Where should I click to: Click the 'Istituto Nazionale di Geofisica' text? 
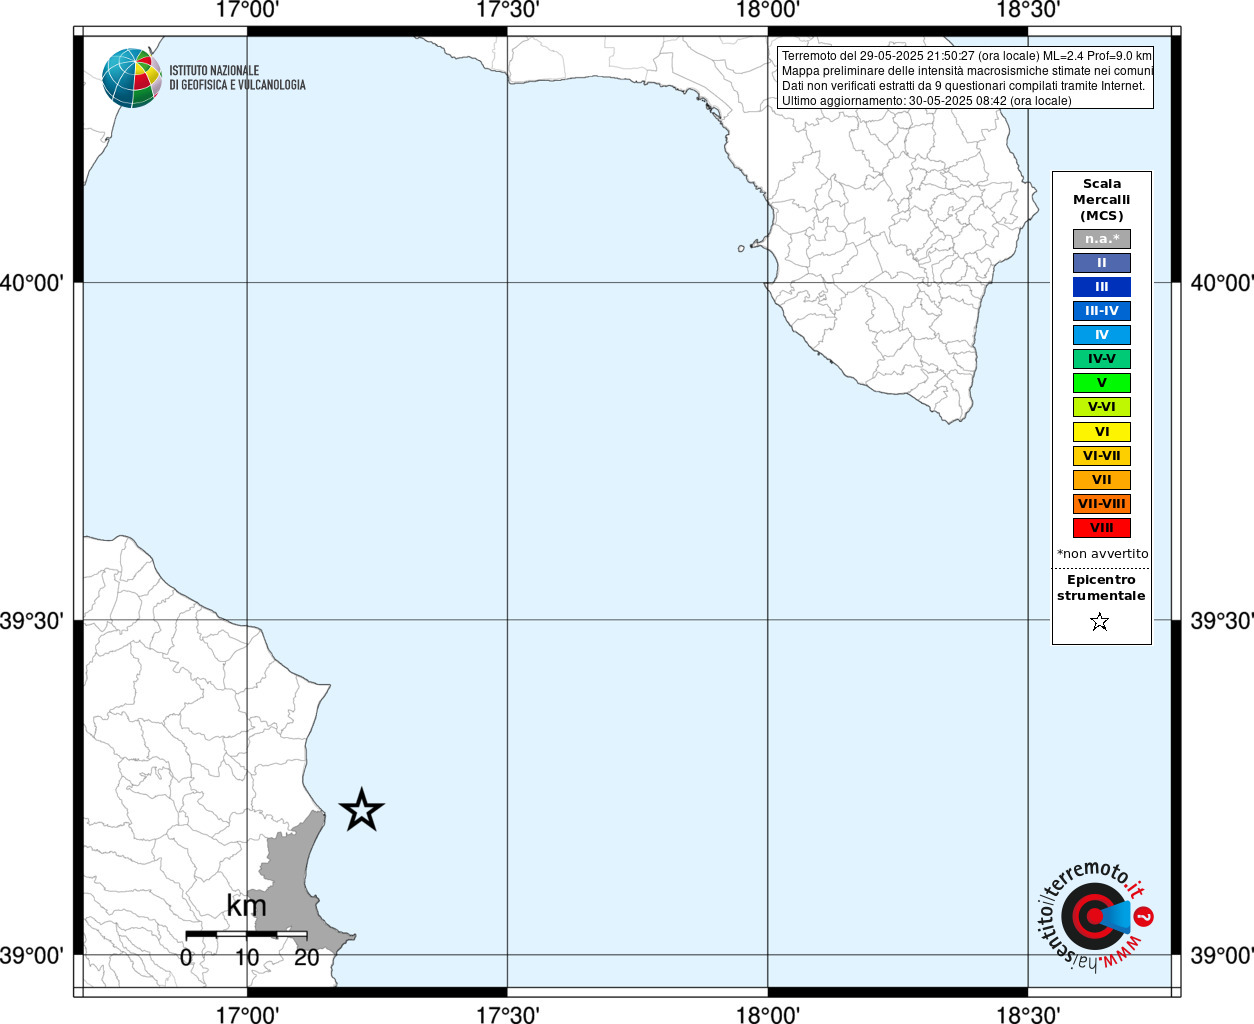[237, 78]
